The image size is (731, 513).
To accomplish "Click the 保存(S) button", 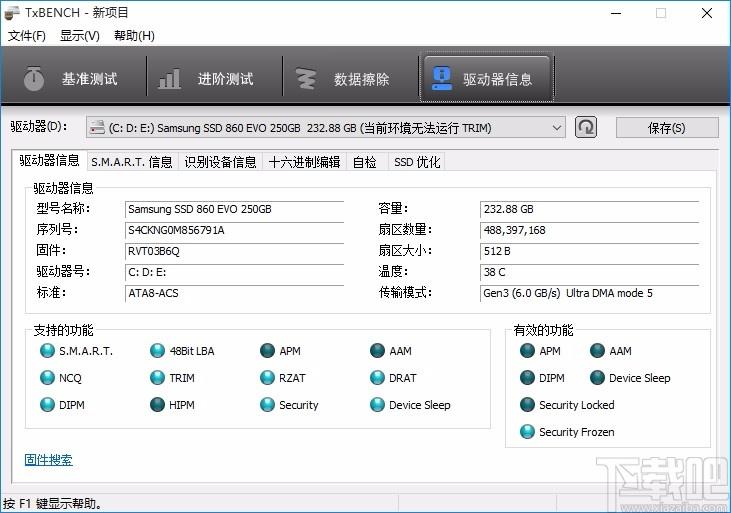I will pos(667,128).
